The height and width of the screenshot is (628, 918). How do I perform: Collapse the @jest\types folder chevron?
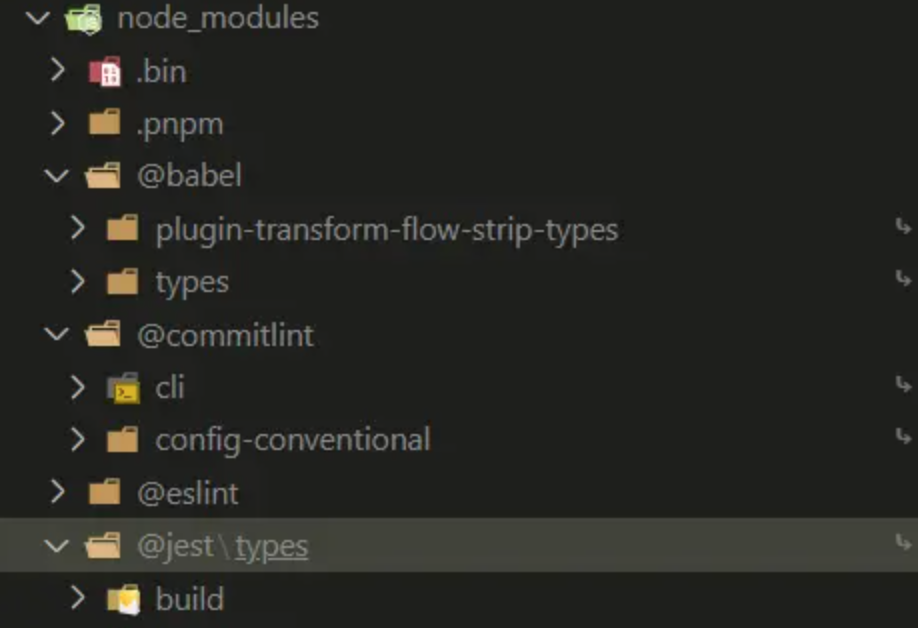click(57, 546)
